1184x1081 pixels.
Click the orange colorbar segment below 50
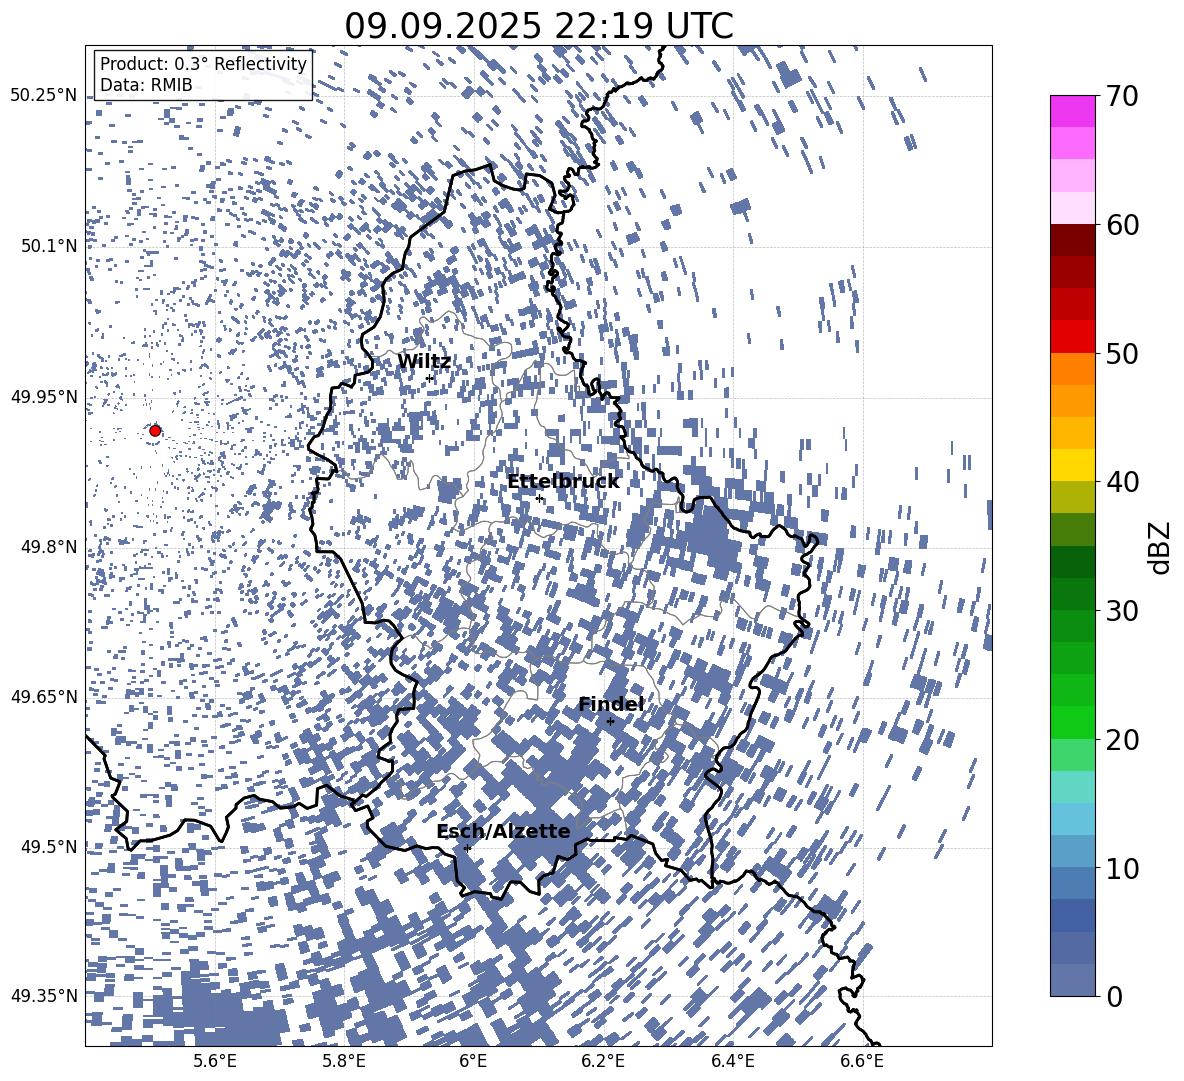tap(1072, 369)
